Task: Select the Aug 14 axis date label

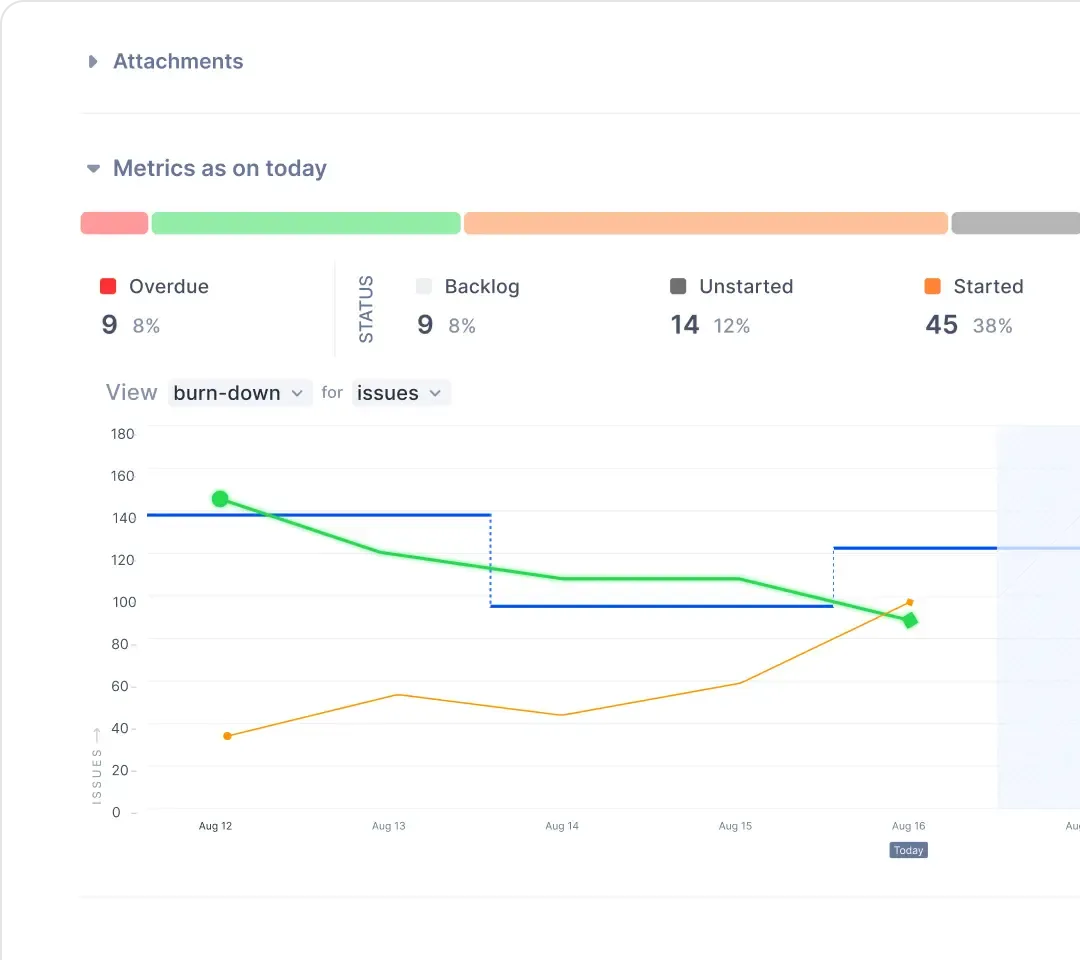Action: pyautogui.click(x=561, y=826)
